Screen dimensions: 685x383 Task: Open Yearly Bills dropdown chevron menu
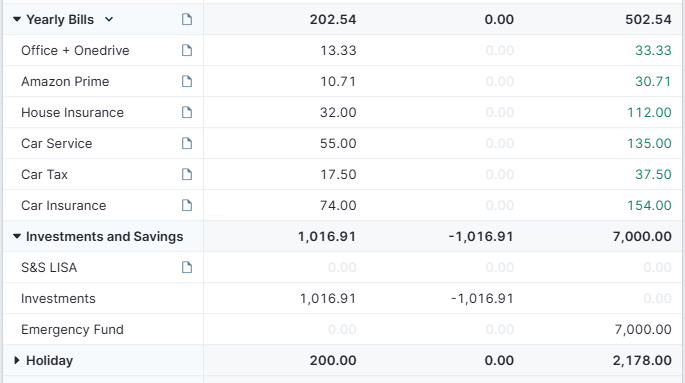click(x=109, y=19)
